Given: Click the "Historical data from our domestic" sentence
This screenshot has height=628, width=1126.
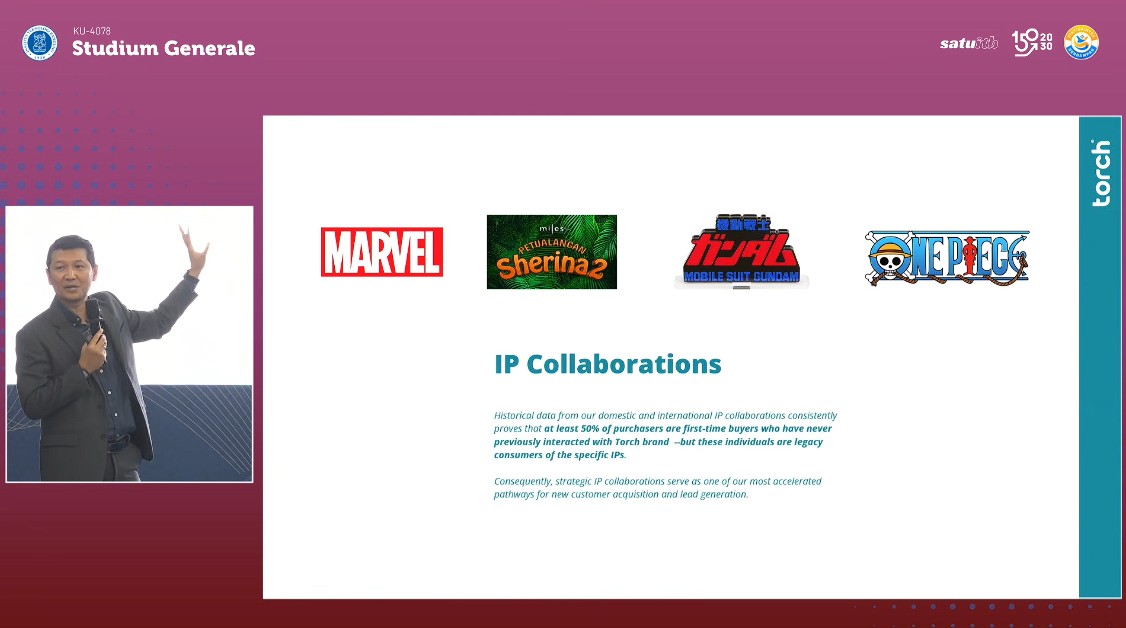Looking at the screenshot, I should click(665, 415).
